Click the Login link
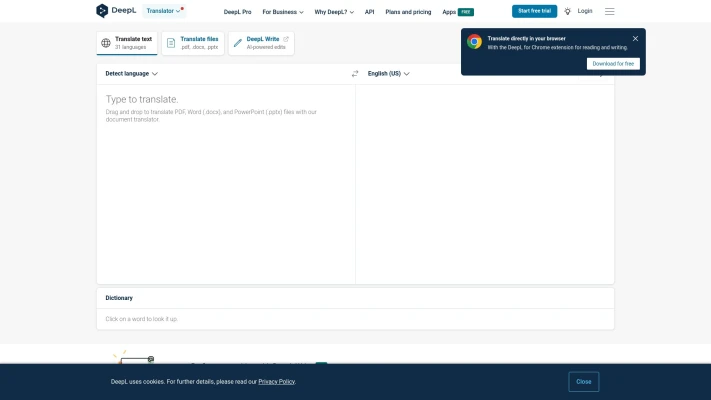711x400 pixels. 584,11
